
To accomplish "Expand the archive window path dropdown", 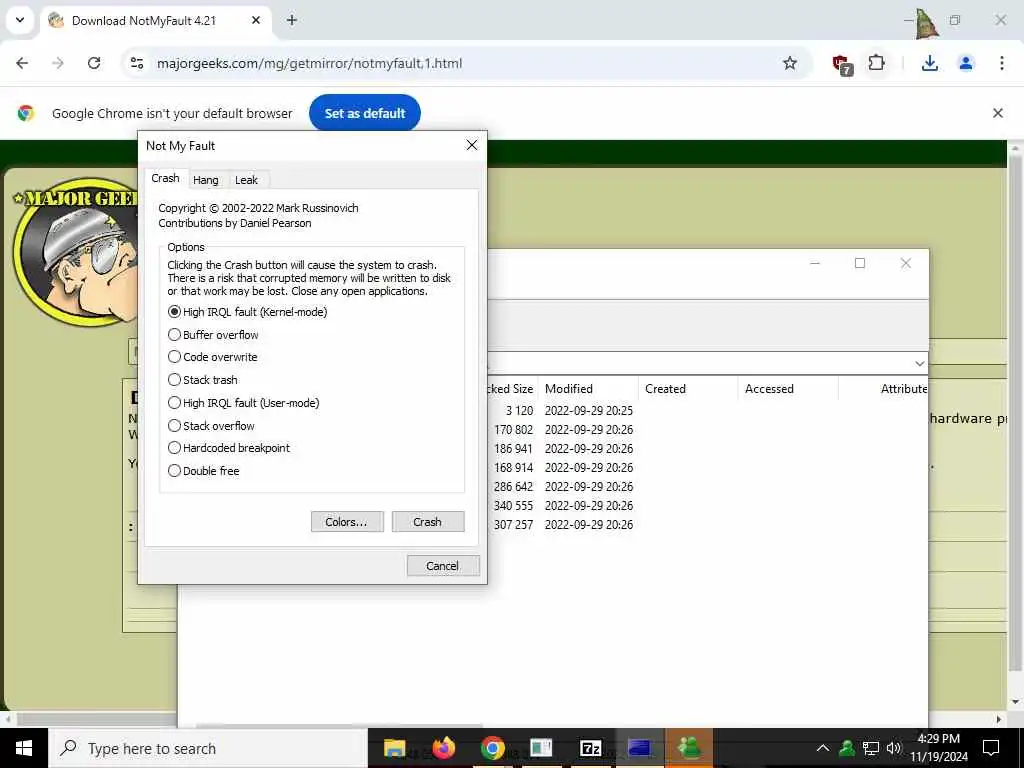I will [920, 363].
